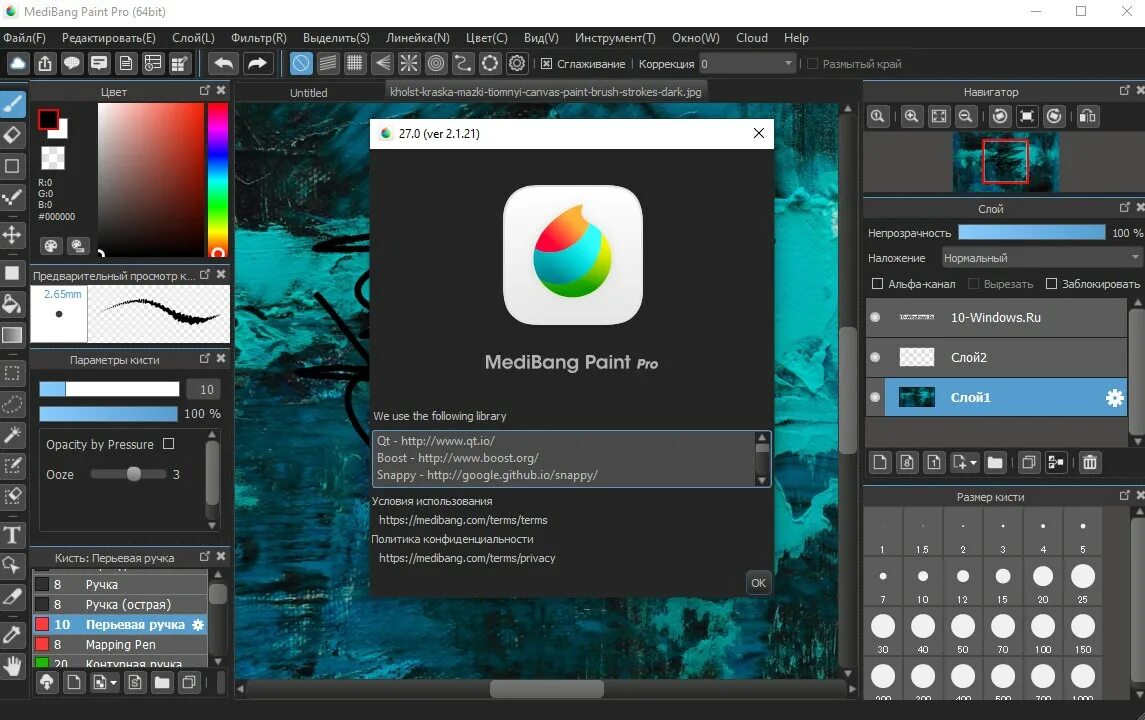This screenshot has width=1145, height=720.
Task: Select the Brush tool in left toolbar
Action: tap(12, 105)
